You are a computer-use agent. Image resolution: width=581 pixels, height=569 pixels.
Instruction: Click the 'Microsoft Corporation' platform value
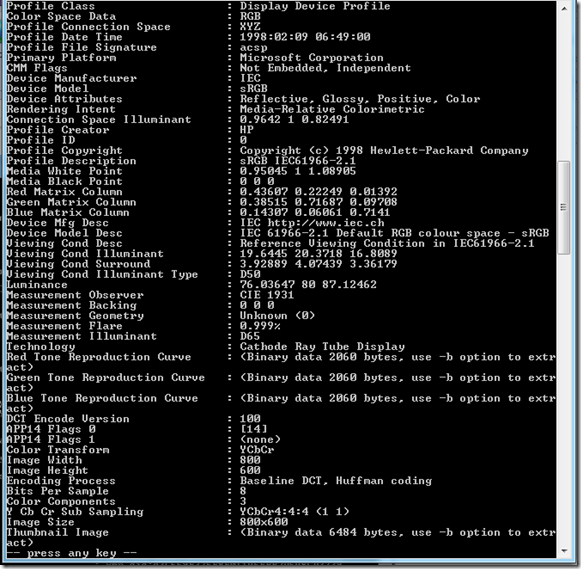(312, 57)
